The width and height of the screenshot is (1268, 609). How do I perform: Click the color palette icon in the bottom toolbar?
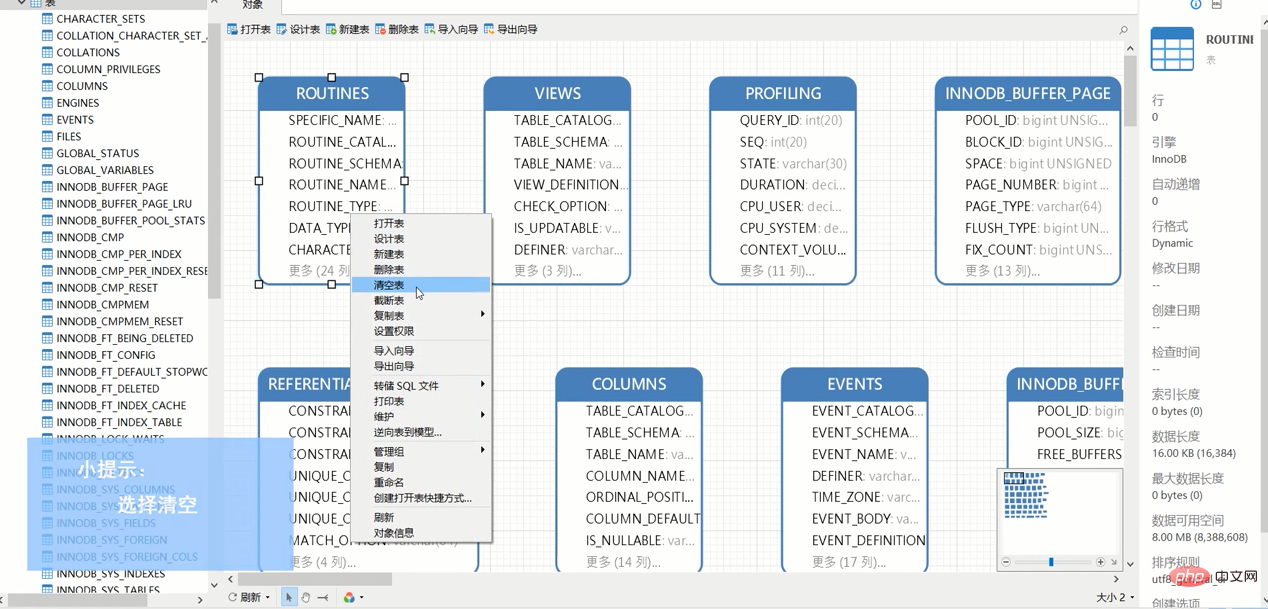(349, 597)
